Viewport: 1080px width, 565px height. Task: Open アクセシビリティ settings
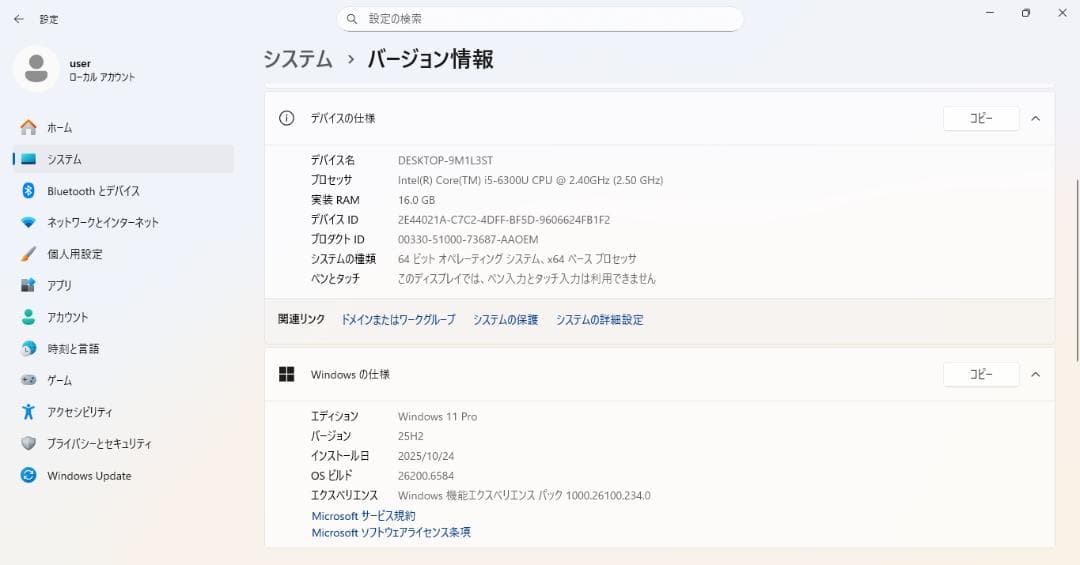pos(124,411)
